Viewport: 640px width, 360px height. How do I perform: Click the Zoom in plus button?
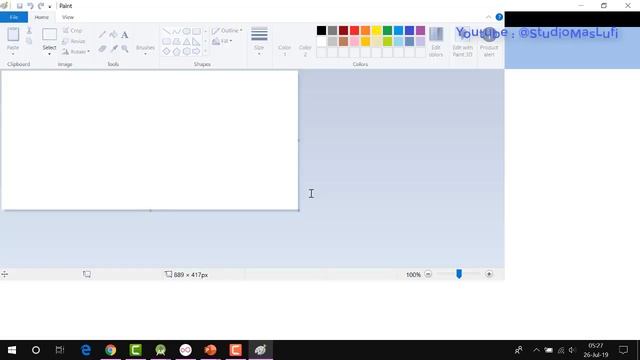point(489,274)
